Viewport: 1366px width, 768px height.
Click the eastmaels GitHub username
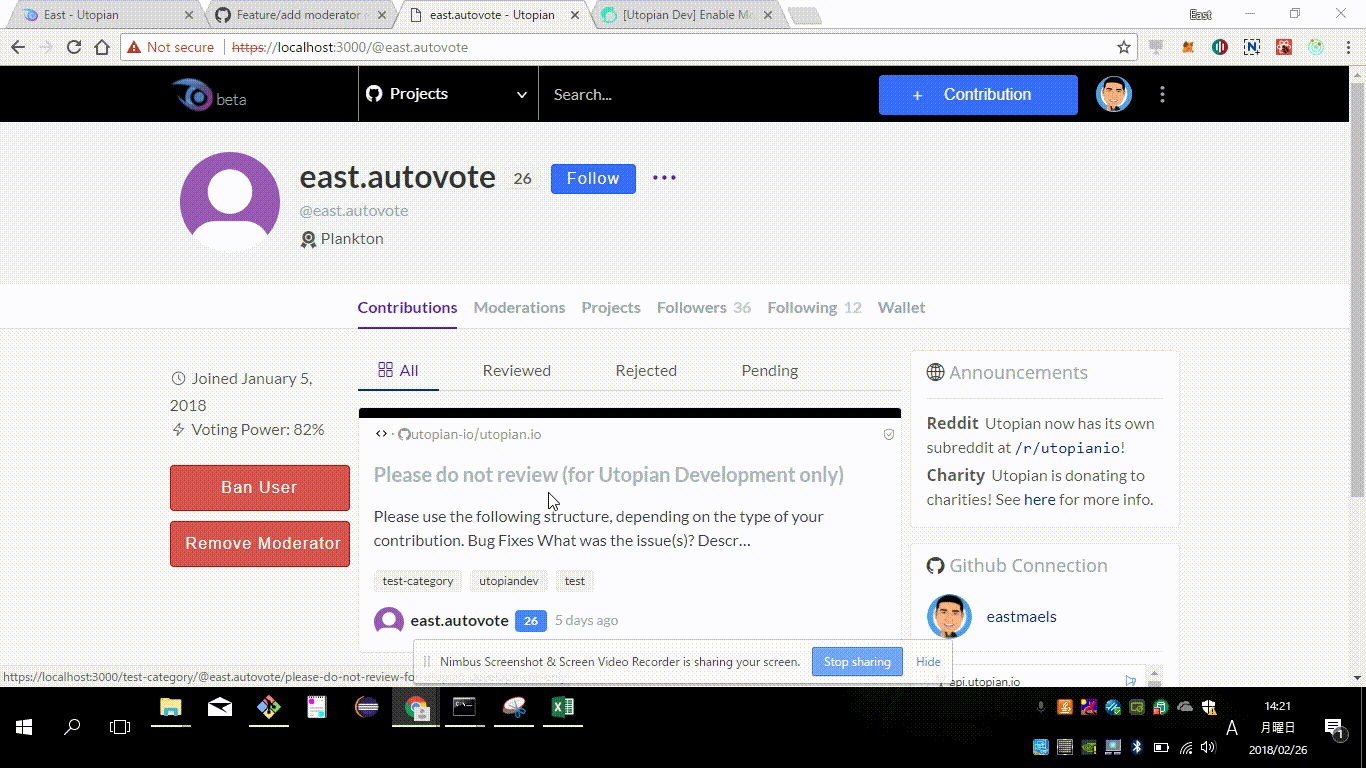point(1021,617)
